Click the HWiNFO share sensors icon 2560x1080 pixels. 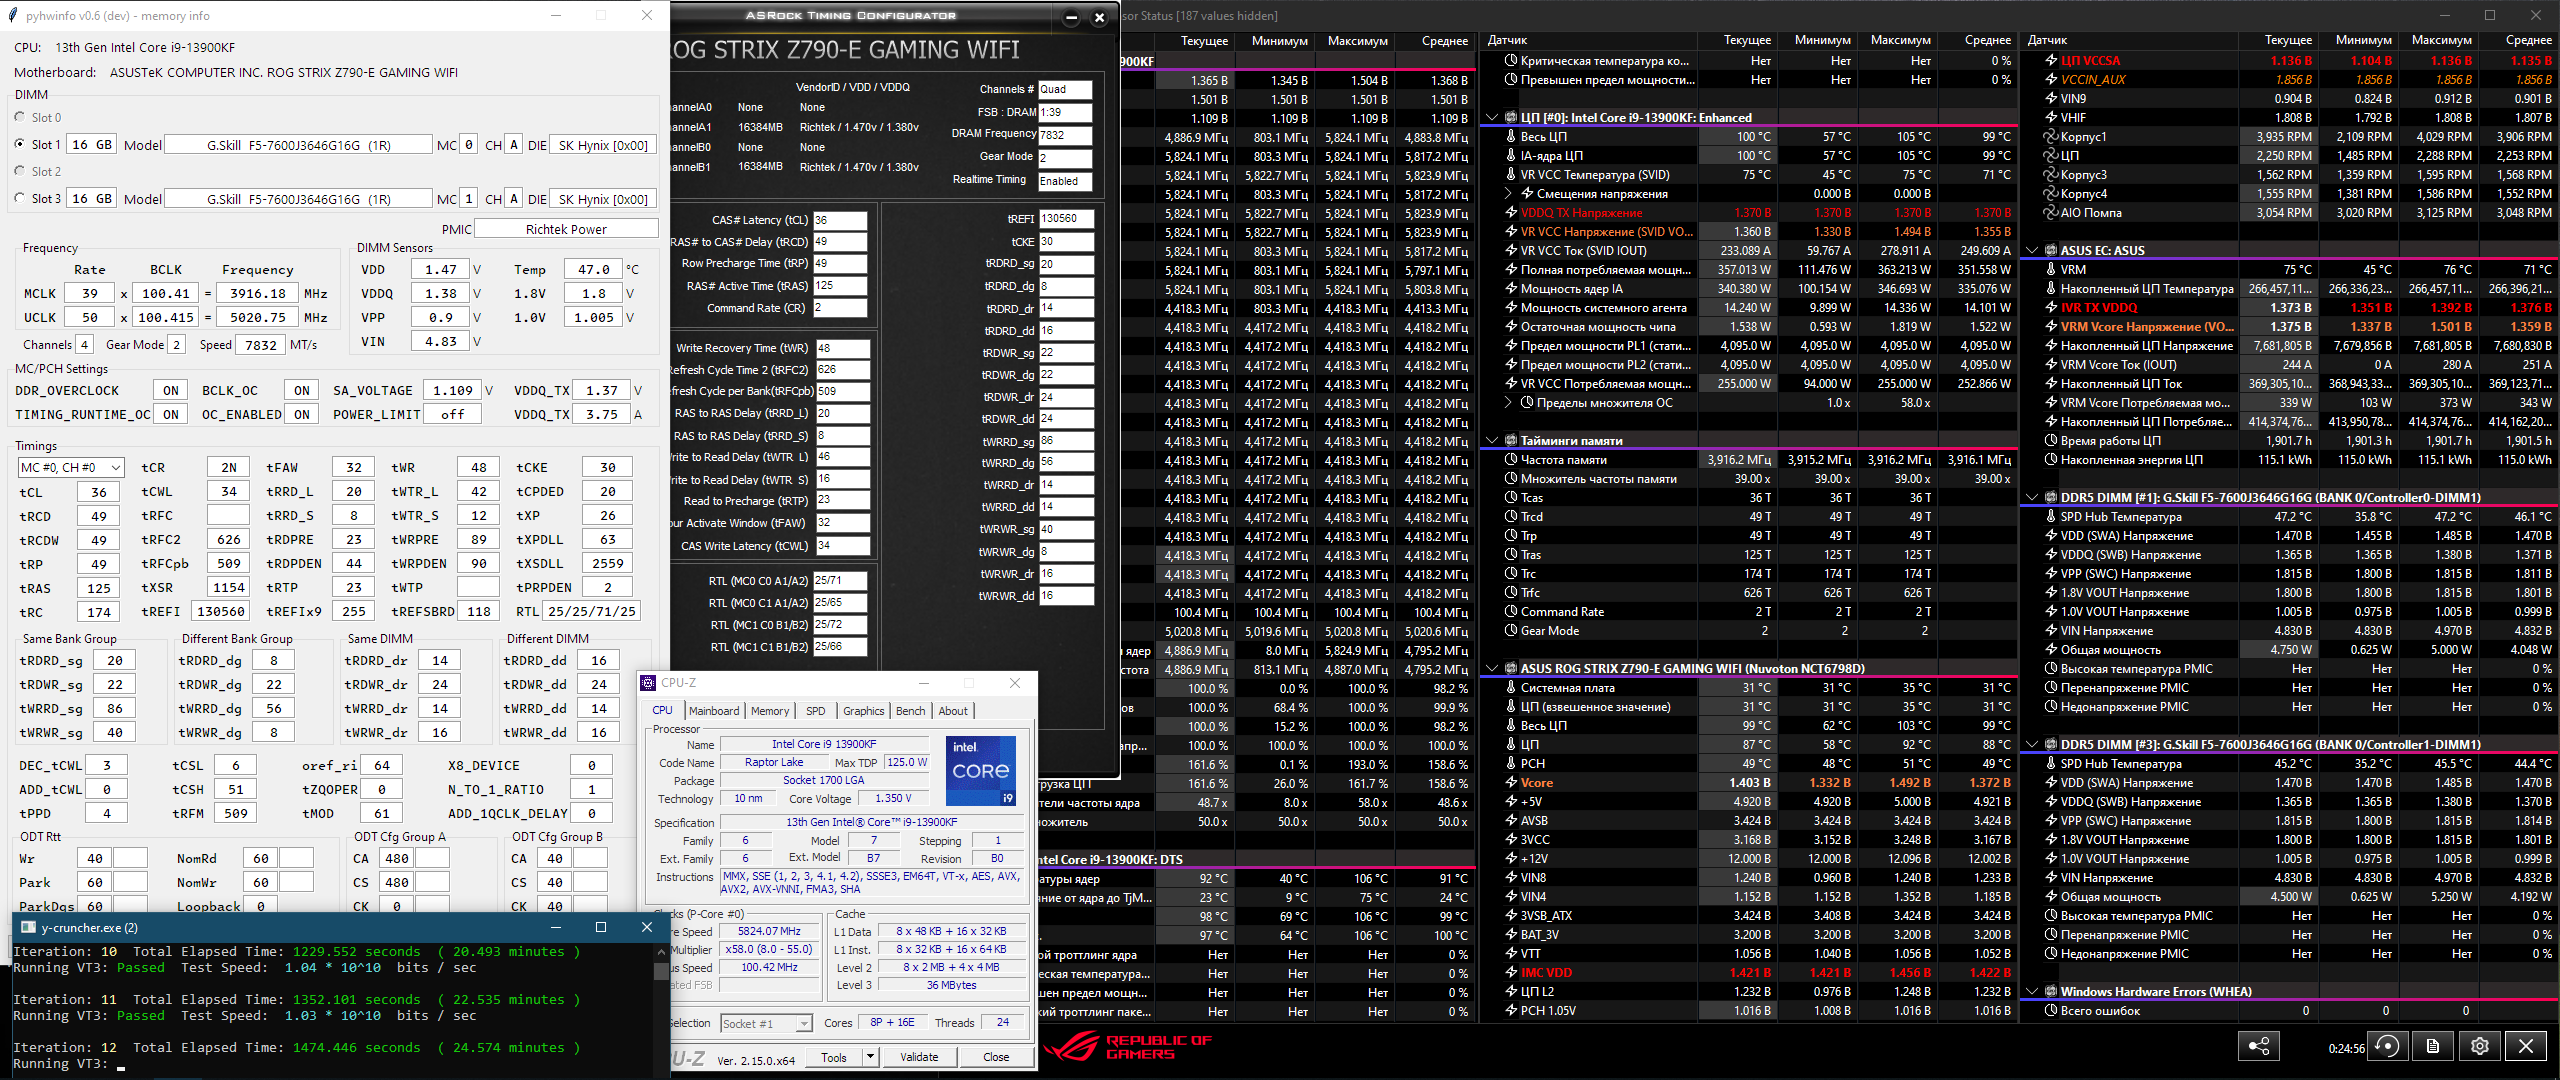(x=2258, y=1046)
